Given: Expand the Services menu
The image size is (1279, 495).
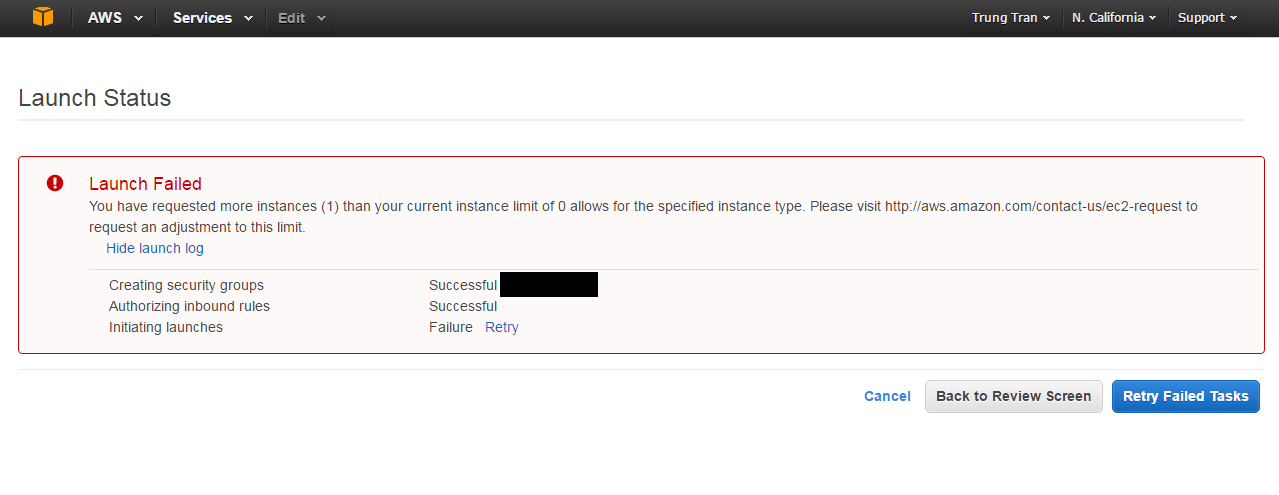Looking at the screenshot, I should tap(213, 18).
